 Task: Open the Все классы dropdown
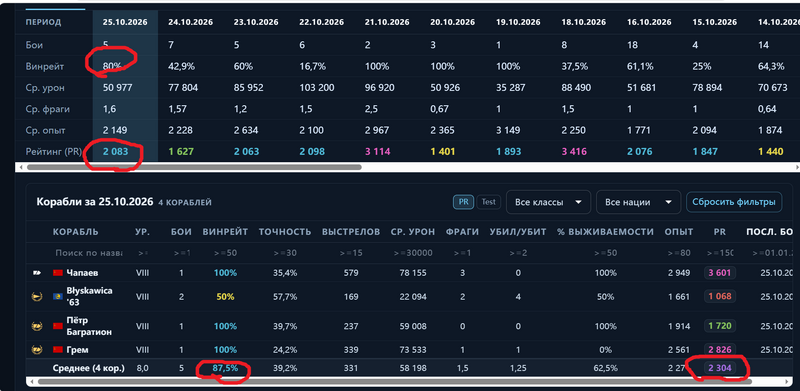point(548,202)
